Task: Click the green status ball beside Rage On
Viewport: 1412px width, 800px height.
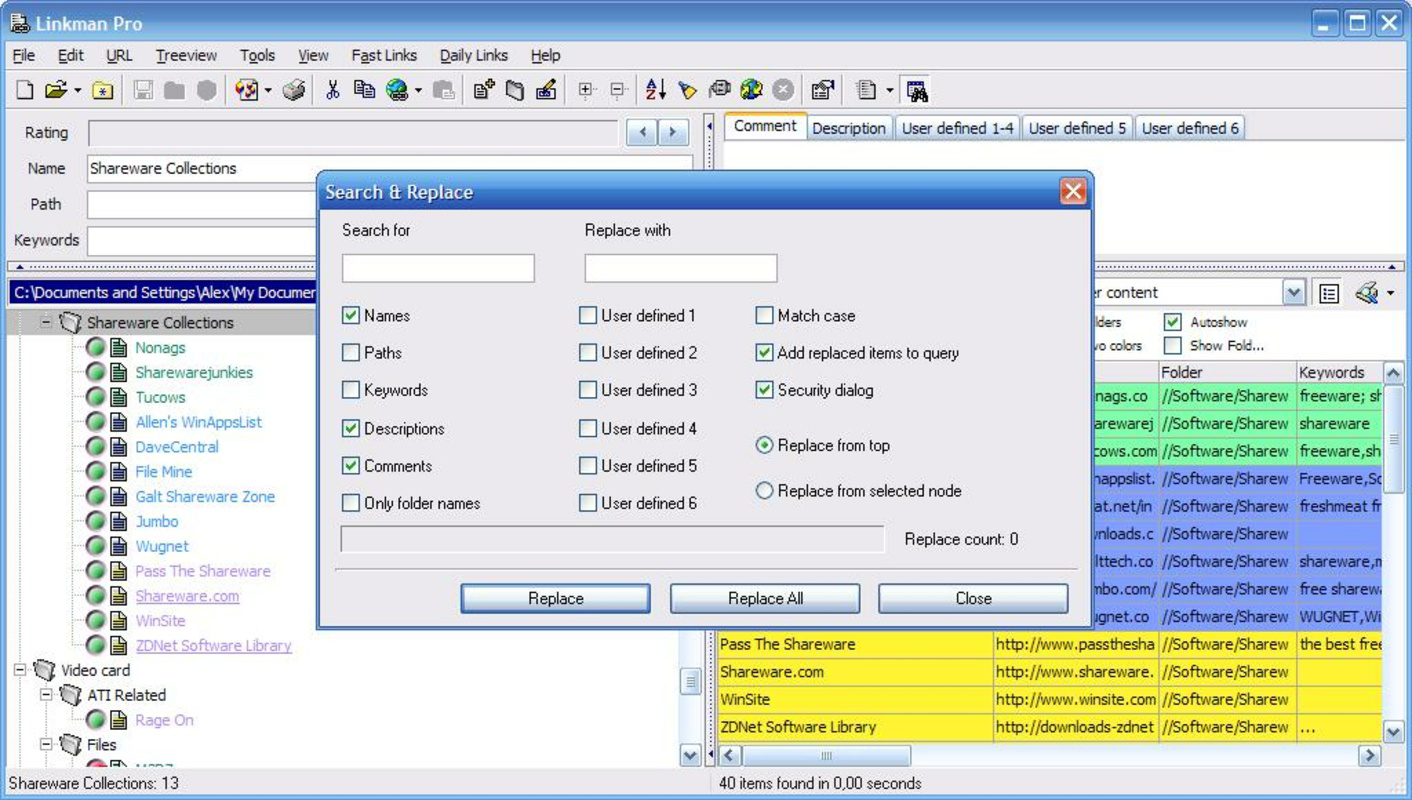Action: (95, 719)
